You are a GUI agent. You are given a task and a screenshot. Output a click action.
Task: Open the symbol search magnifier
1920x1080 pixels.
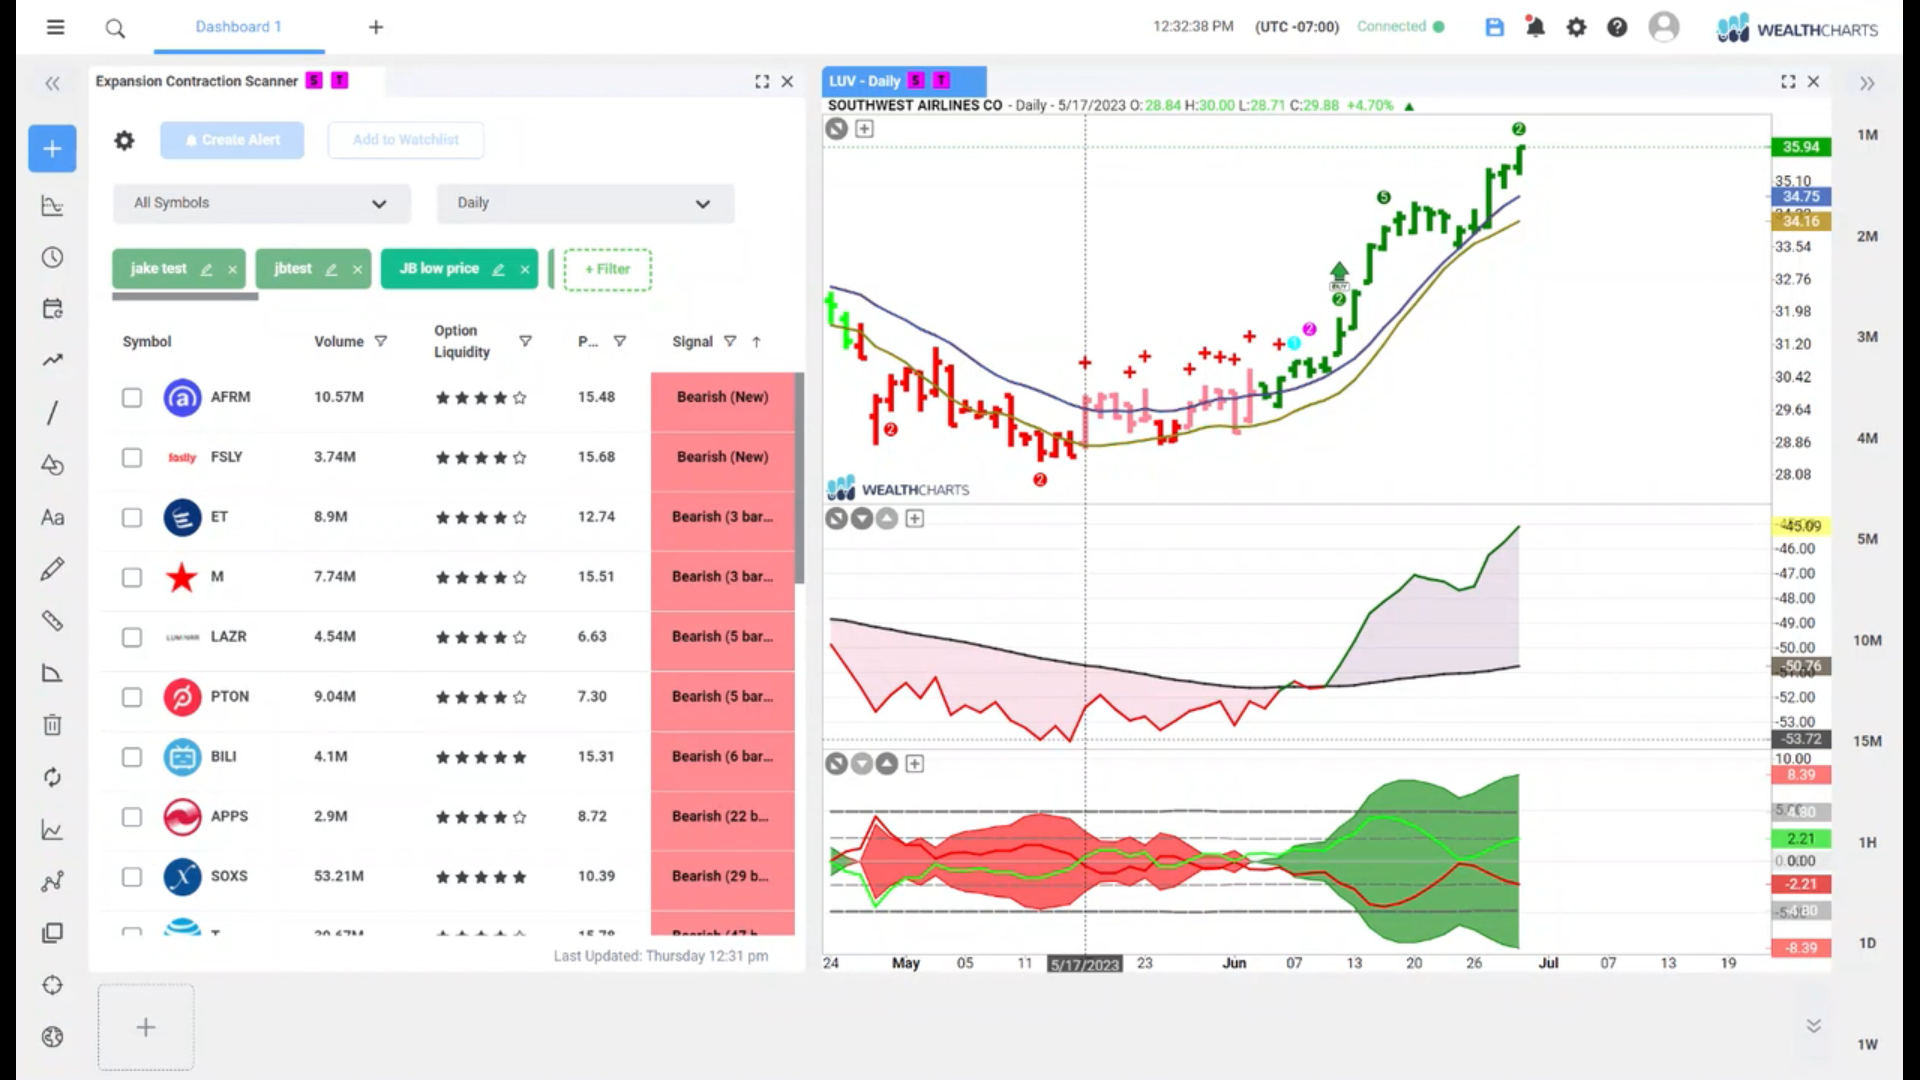[x=115, y=28]
